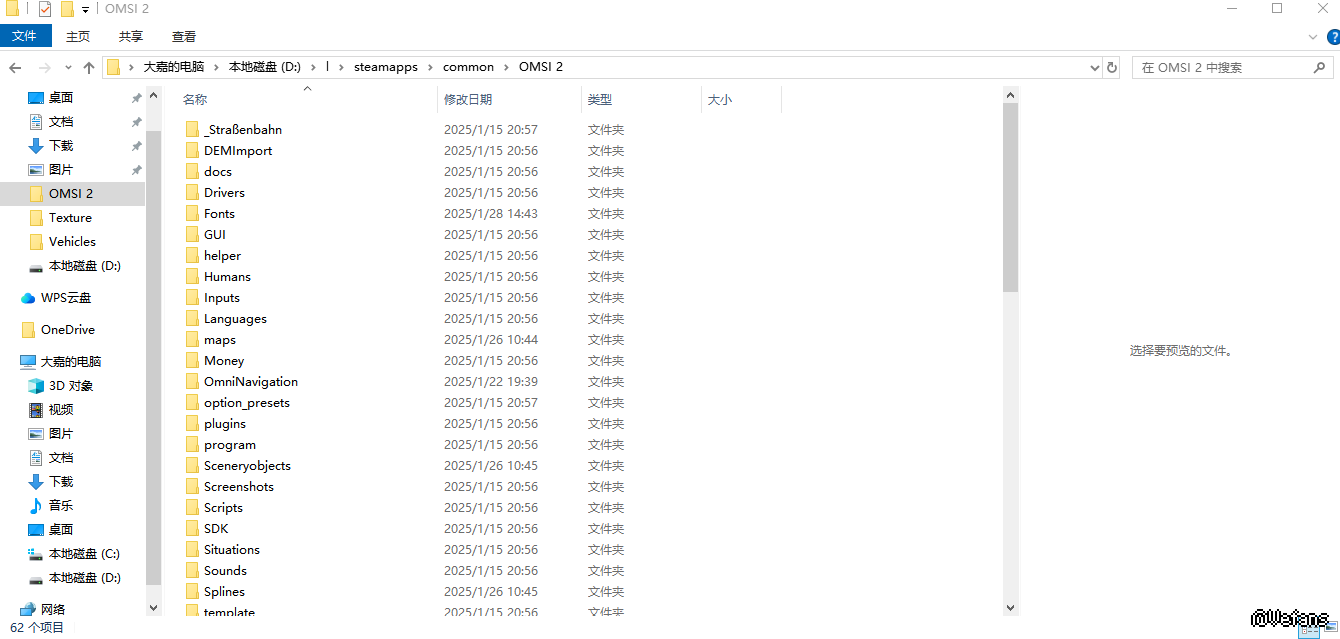1340x639 pixels.
Task: Switch to the 共享 ribbon tab
Action: click(131, 36)
